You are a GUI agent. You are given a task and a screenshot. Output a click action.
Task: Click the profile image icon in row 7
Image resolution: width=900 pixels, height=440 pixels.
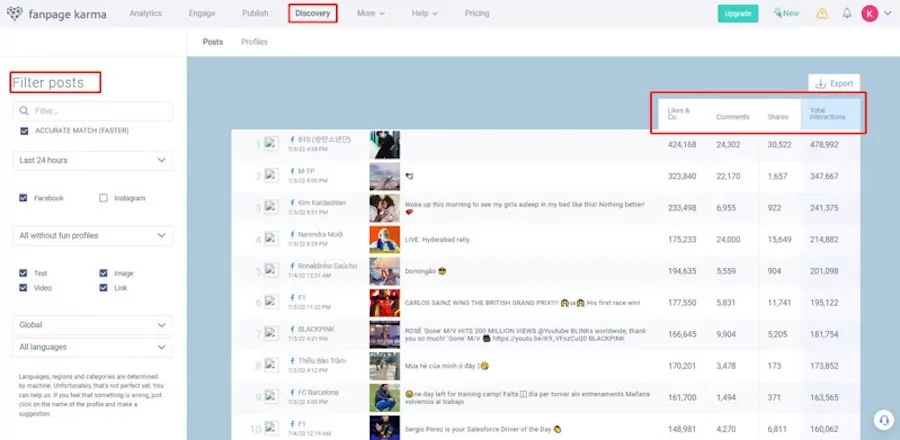click(x=271, y=333)
